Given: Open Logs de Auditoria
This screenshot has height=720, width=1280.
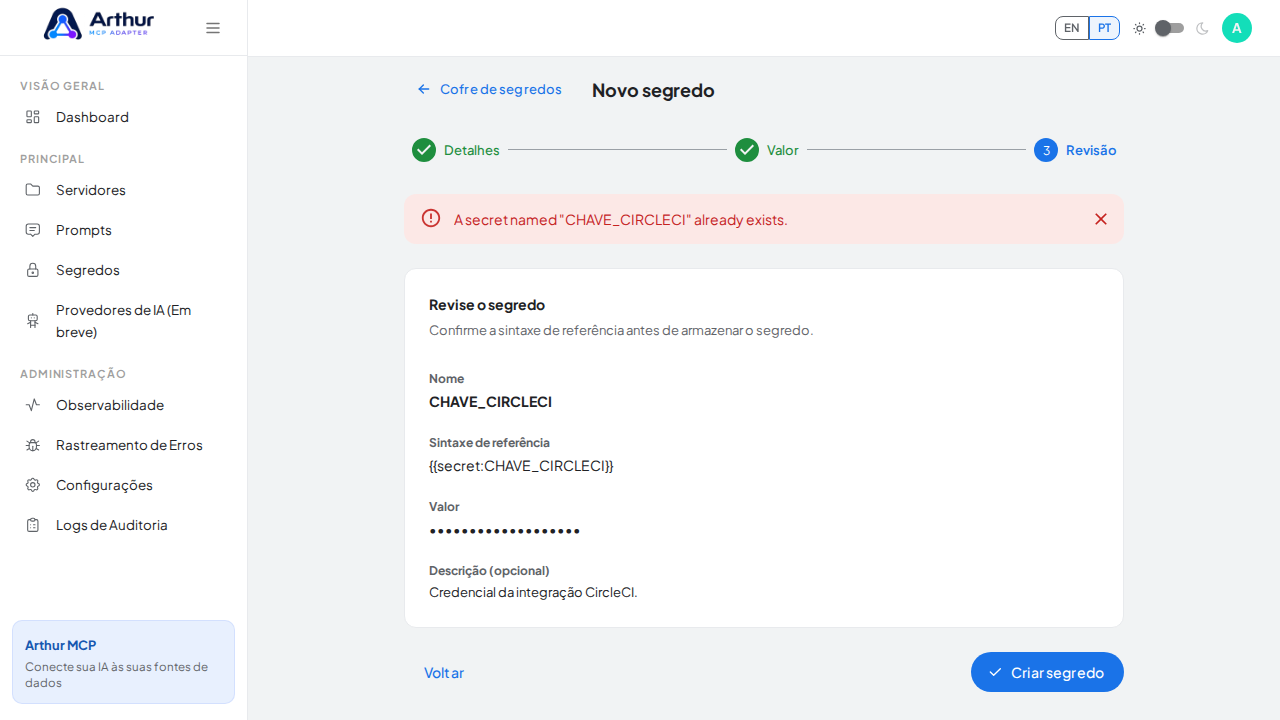Looking at the screenshot, I should [x=123, y=525].
